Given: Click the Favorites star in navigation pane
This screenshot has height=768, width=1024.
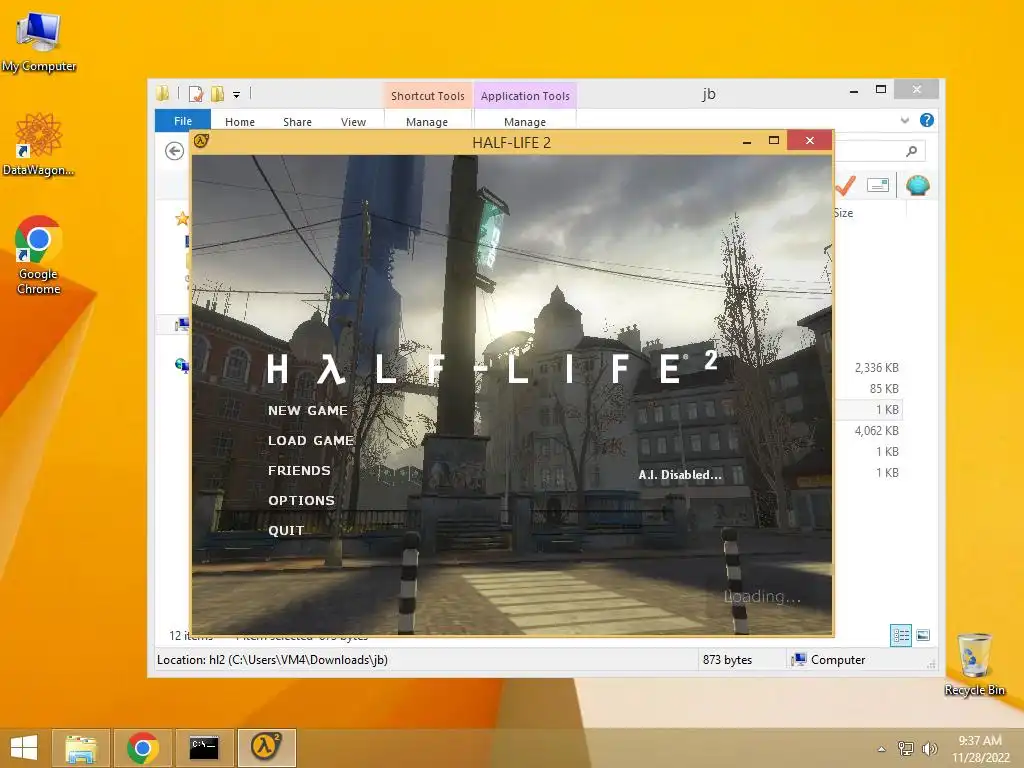Looking at the screenshot, I should [182, 219].
